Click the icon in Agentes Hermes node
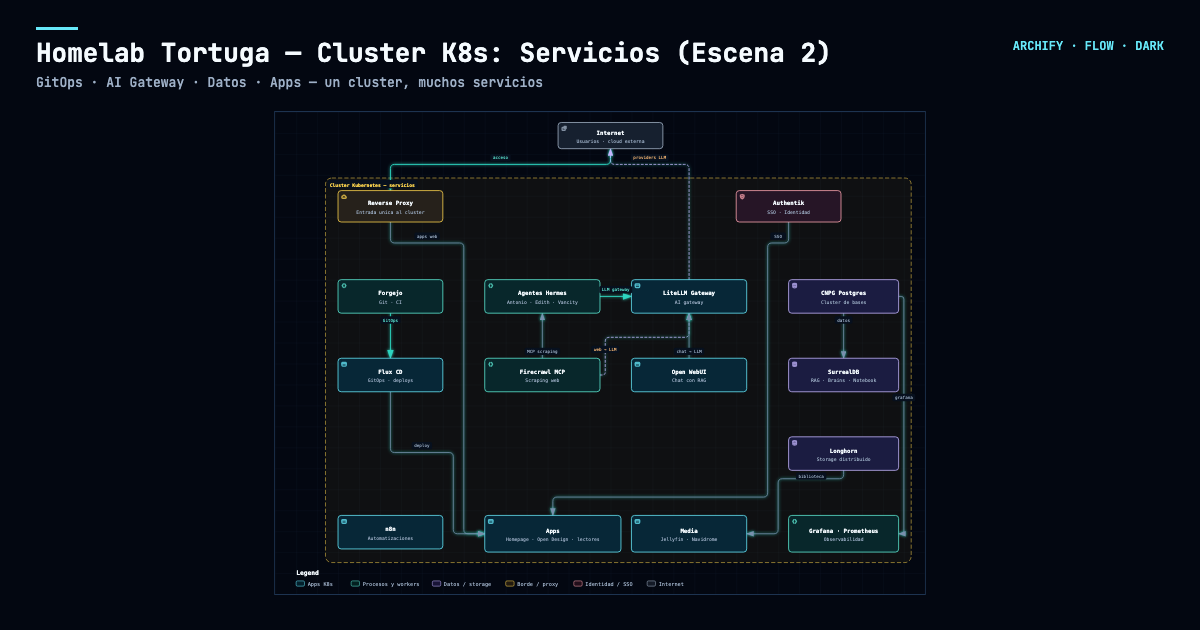Image resolution: width=1200 pixels, height=630 pixels. [491, 285]
